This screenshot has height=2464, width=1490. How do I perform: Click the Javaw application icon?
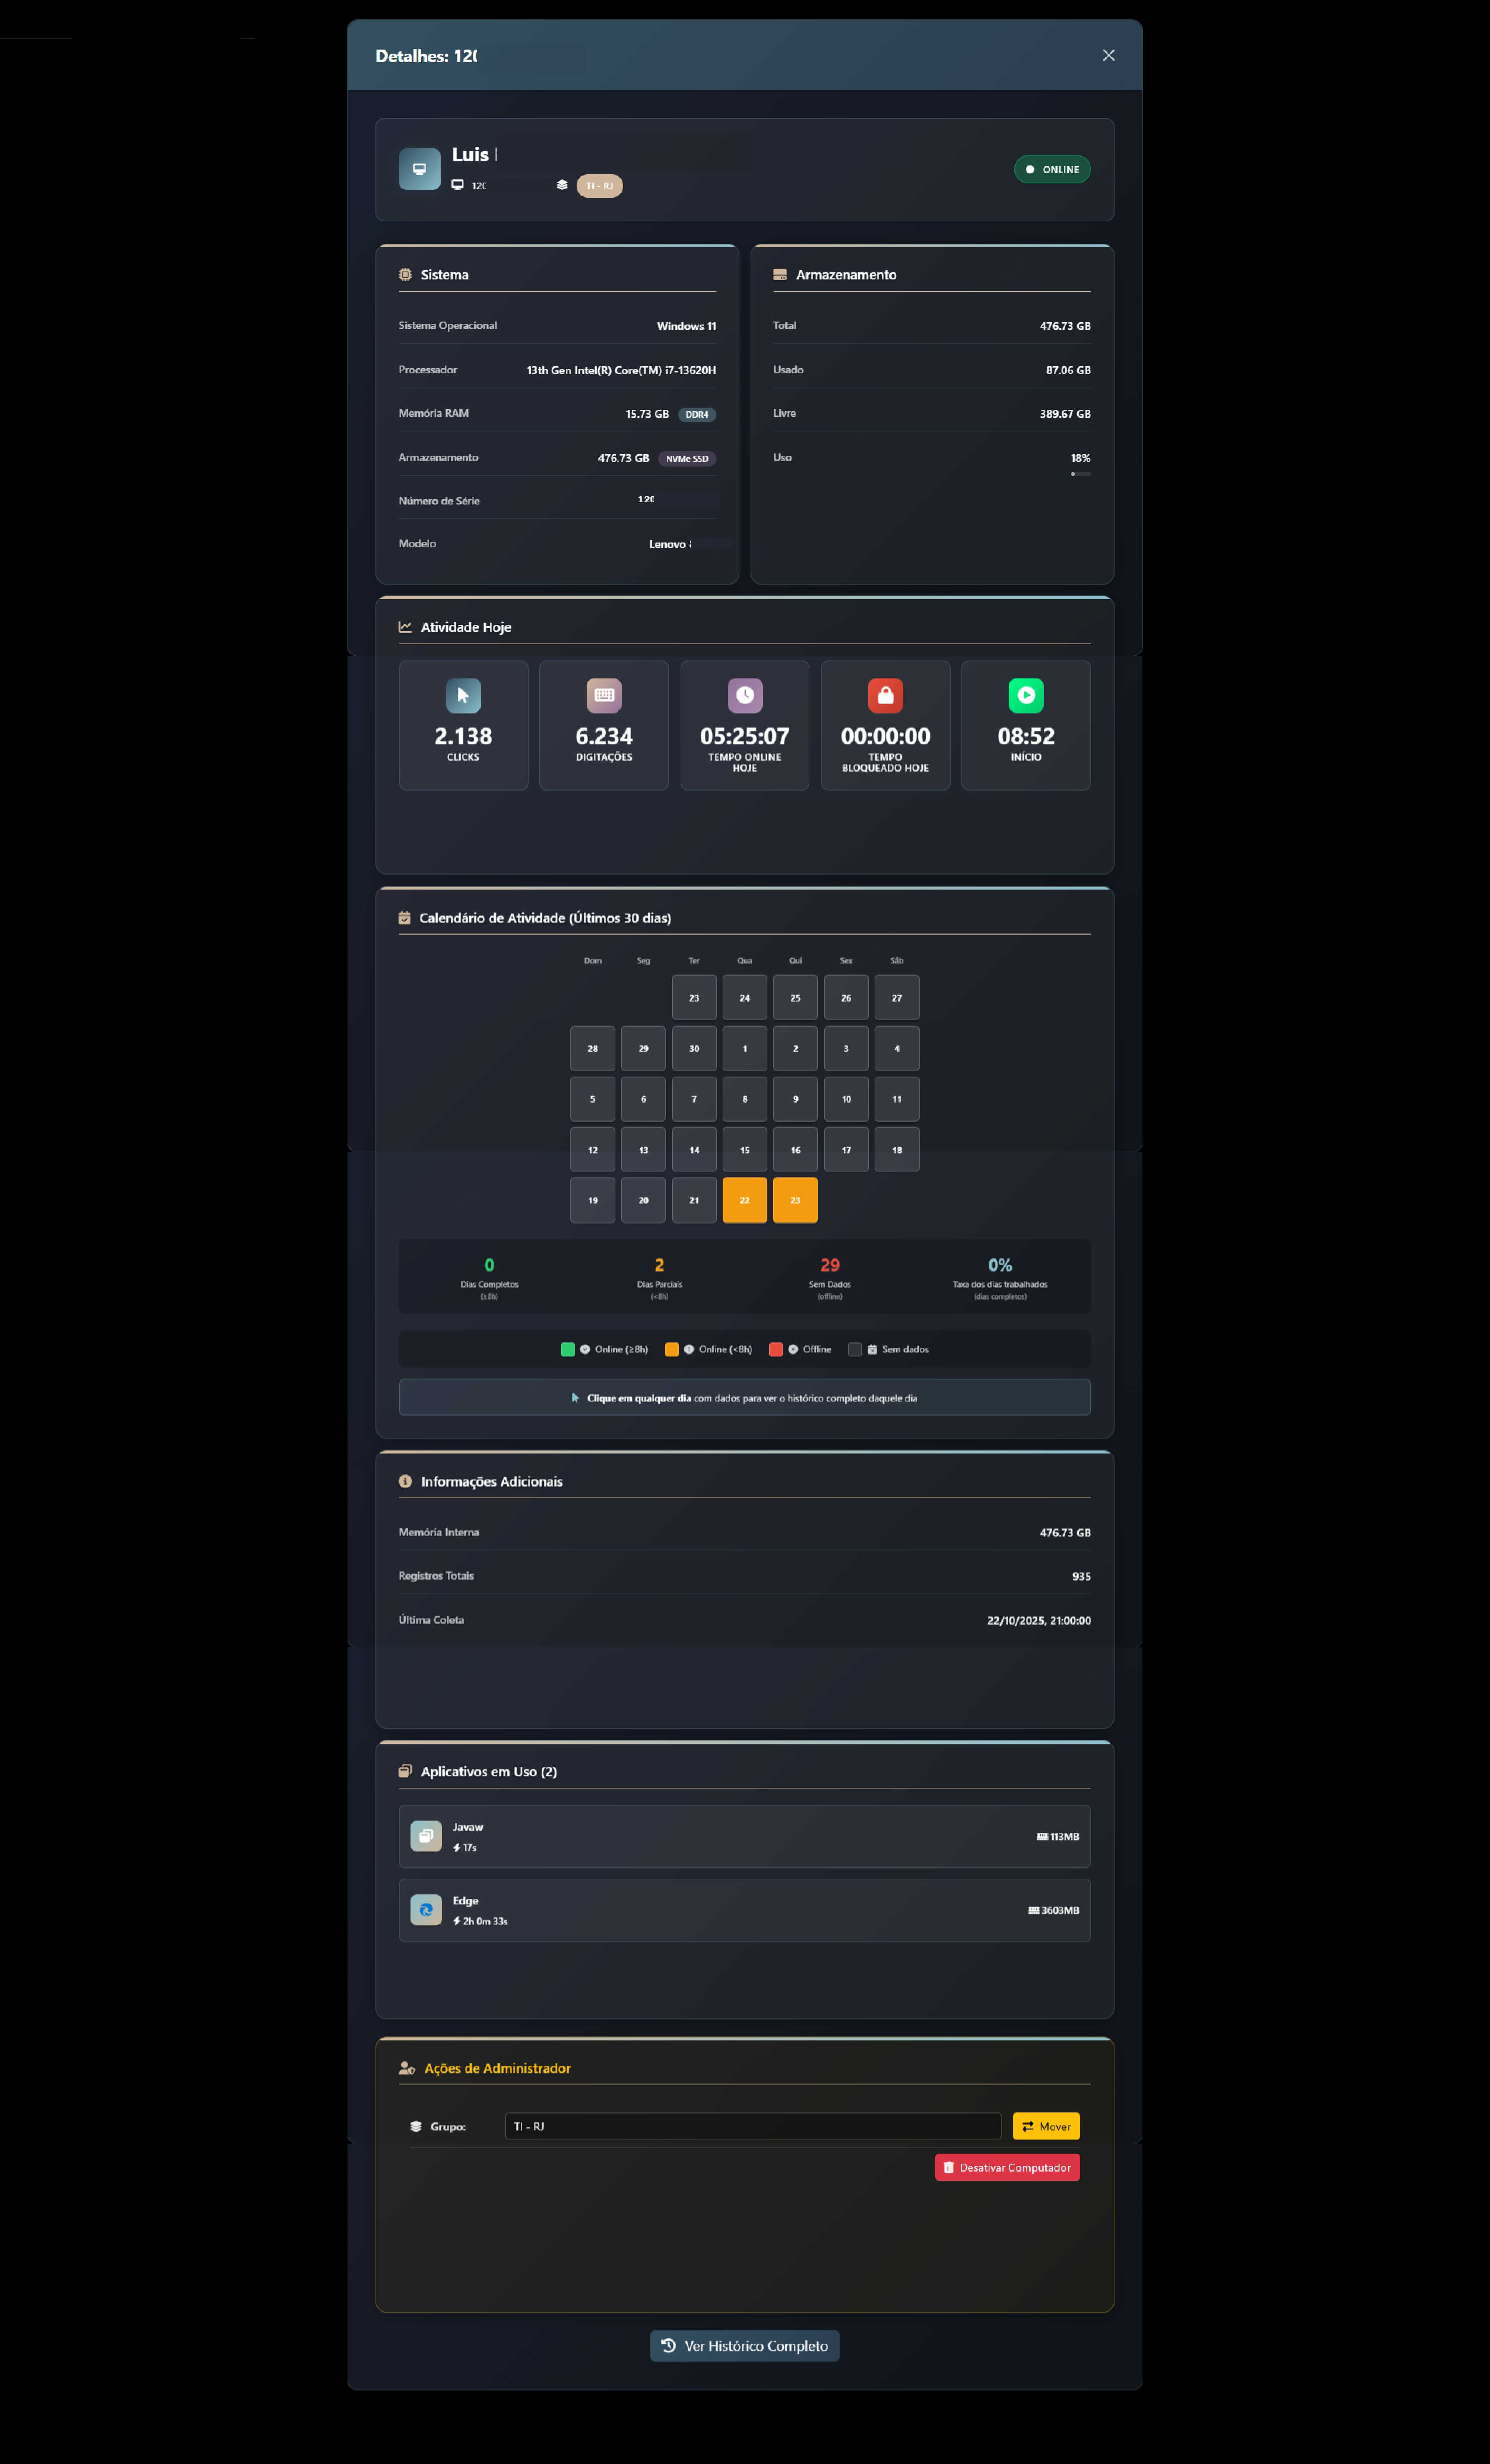tap(426, 1836)
